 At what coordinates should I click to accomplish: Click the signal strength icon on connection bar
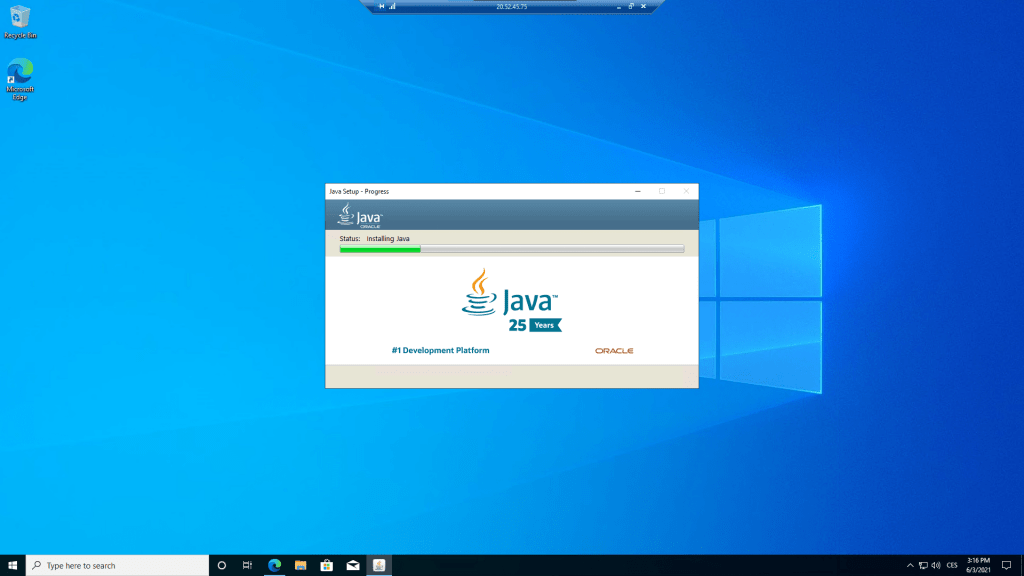[x=392, y=6]
